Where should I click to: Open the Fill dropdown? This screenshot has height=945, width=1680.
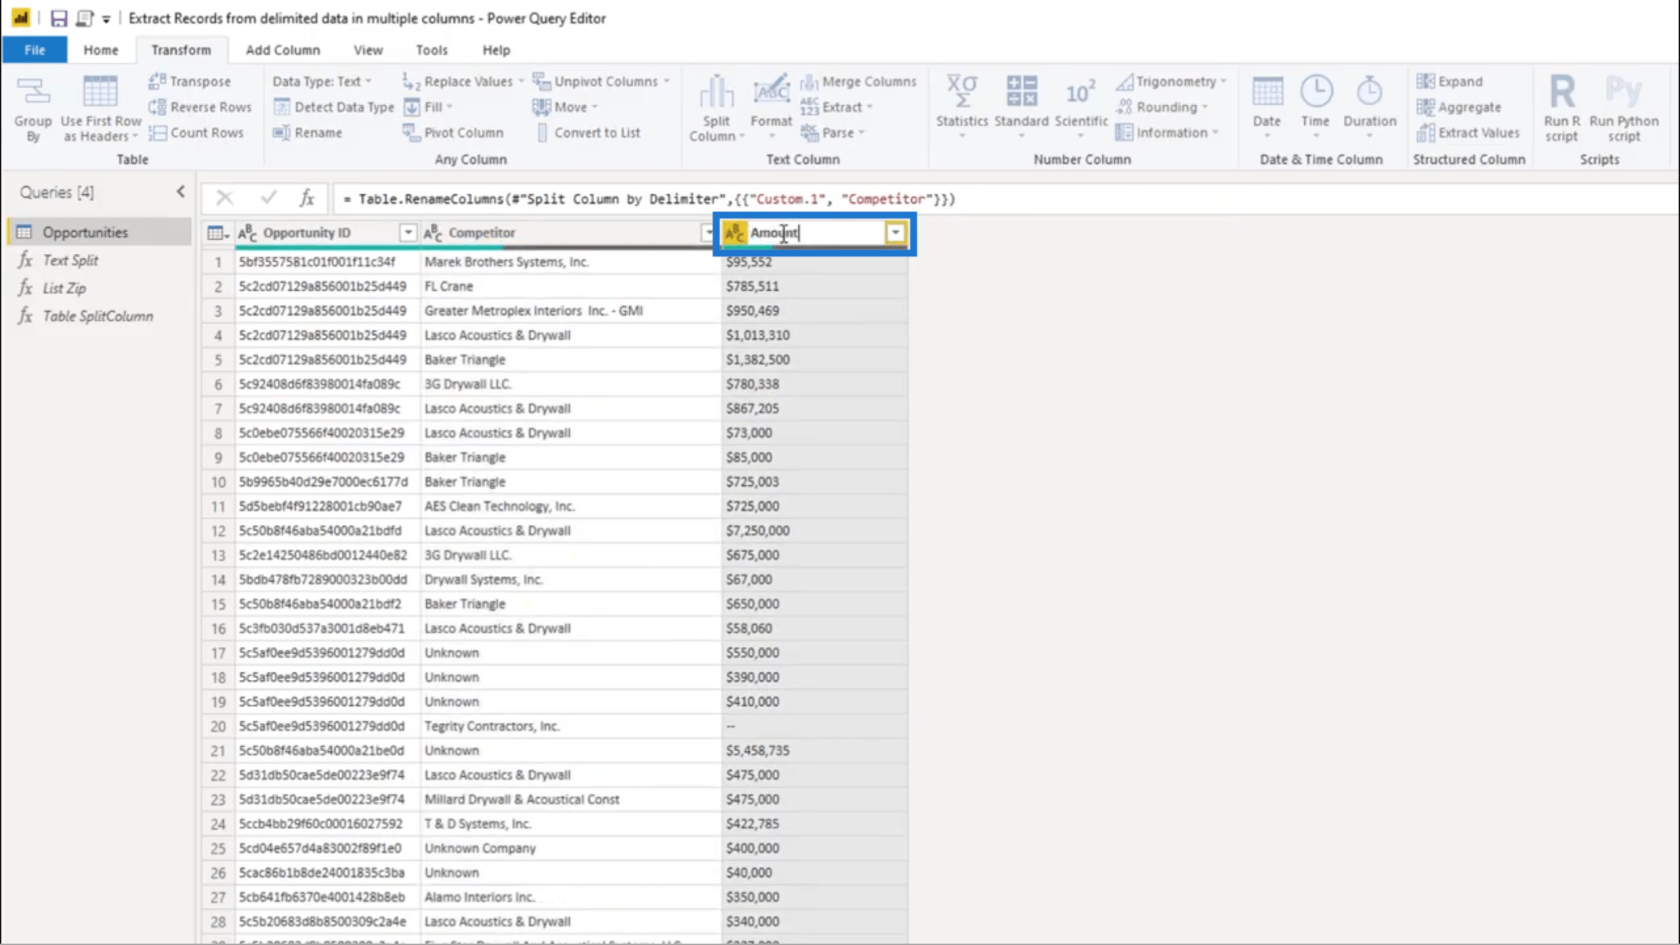coord(429,107)
